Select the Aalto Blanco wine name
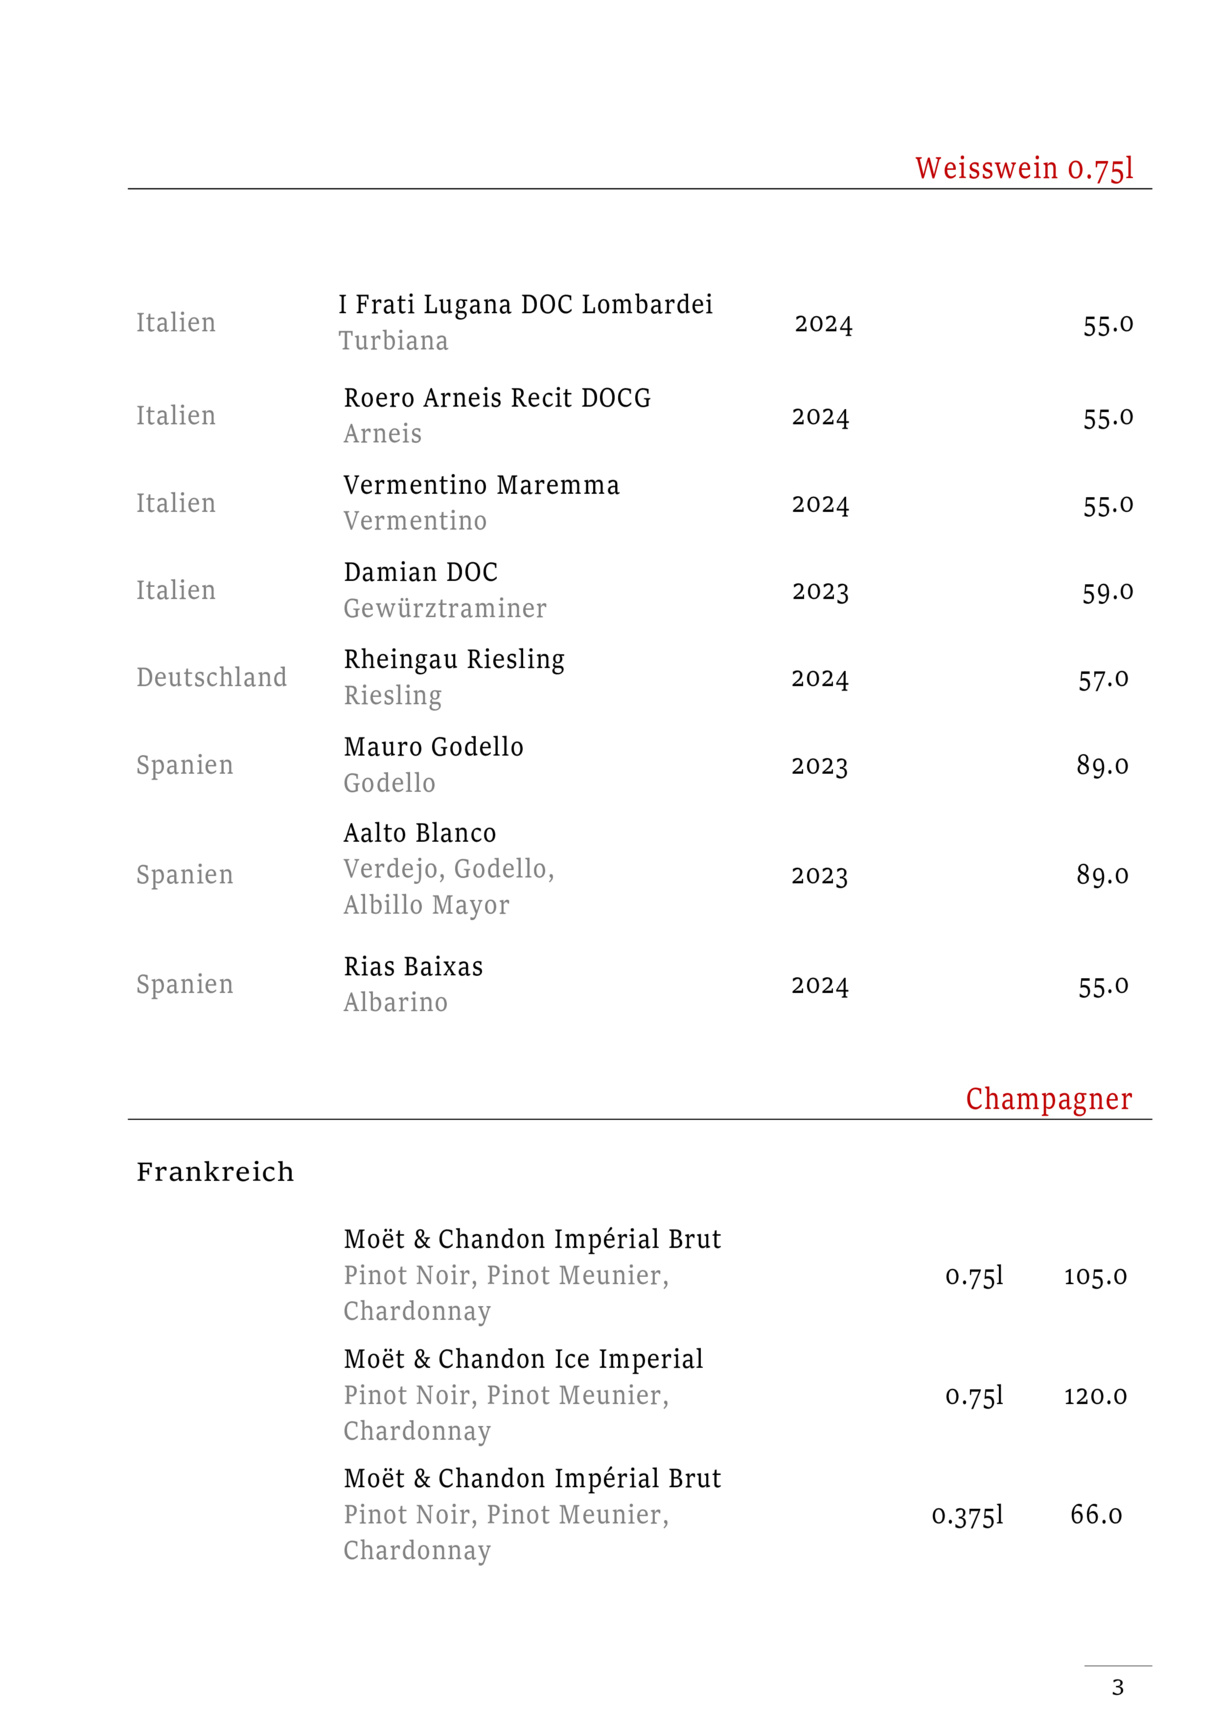Screen dimensions: 1222x1728 click(419, 833)
